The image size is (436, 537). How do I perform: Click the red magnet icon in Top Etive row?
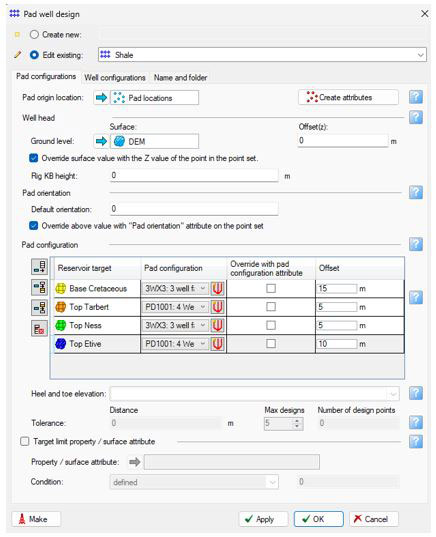coord(217,344)
